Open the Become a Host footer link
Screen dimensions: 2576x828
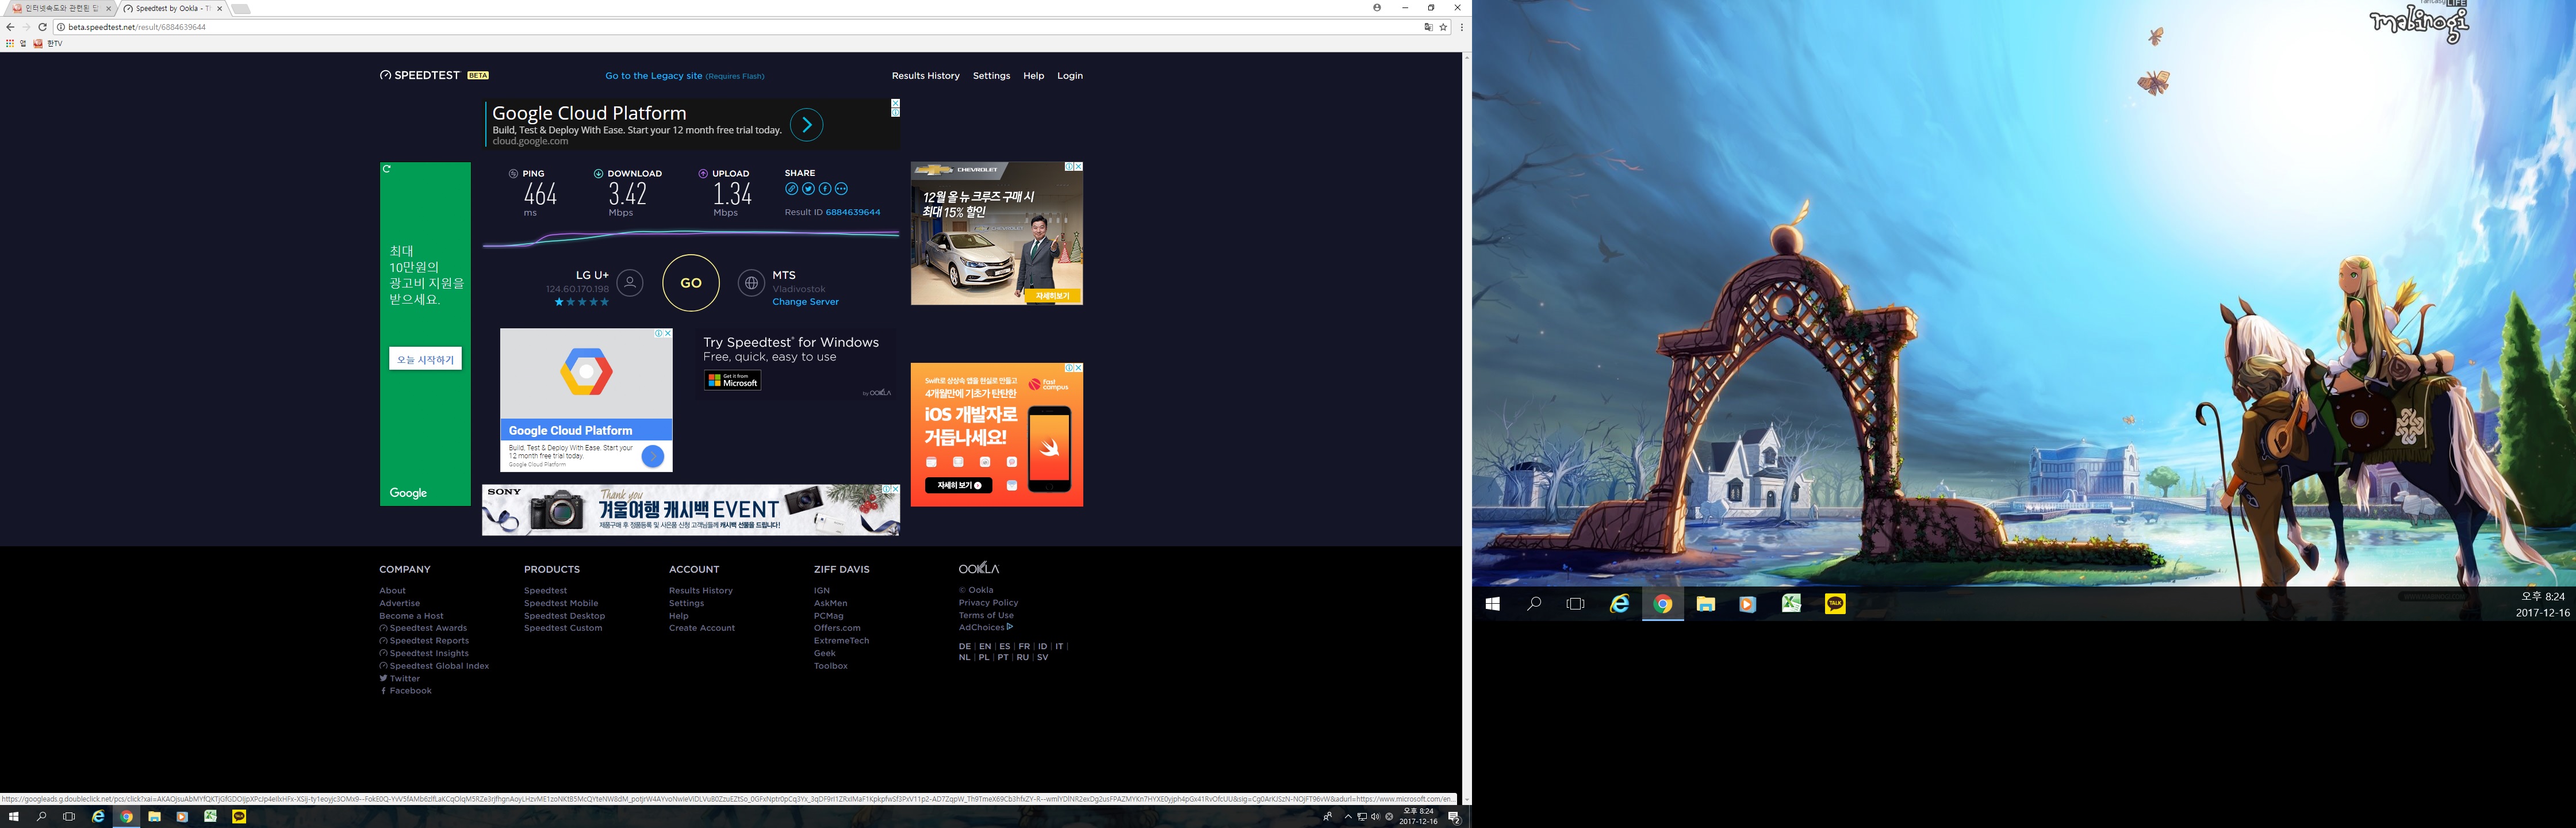pyautogui.click(x=411, y=616)
